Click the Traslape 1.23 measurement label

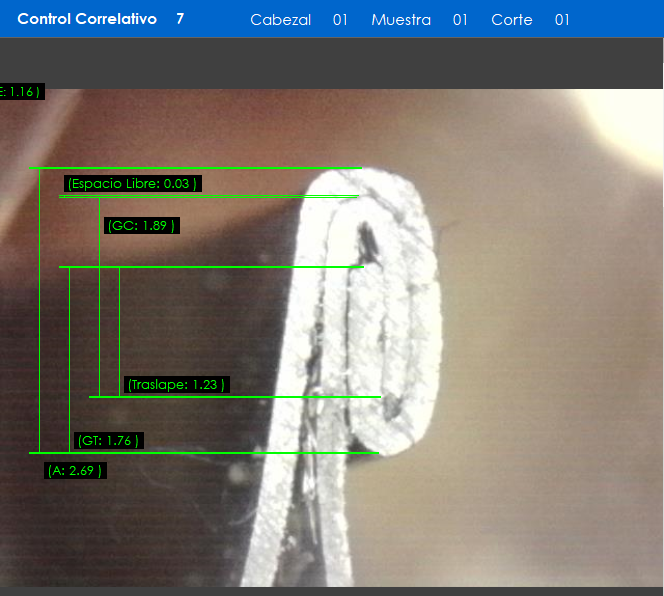click(x=176, y=384)
